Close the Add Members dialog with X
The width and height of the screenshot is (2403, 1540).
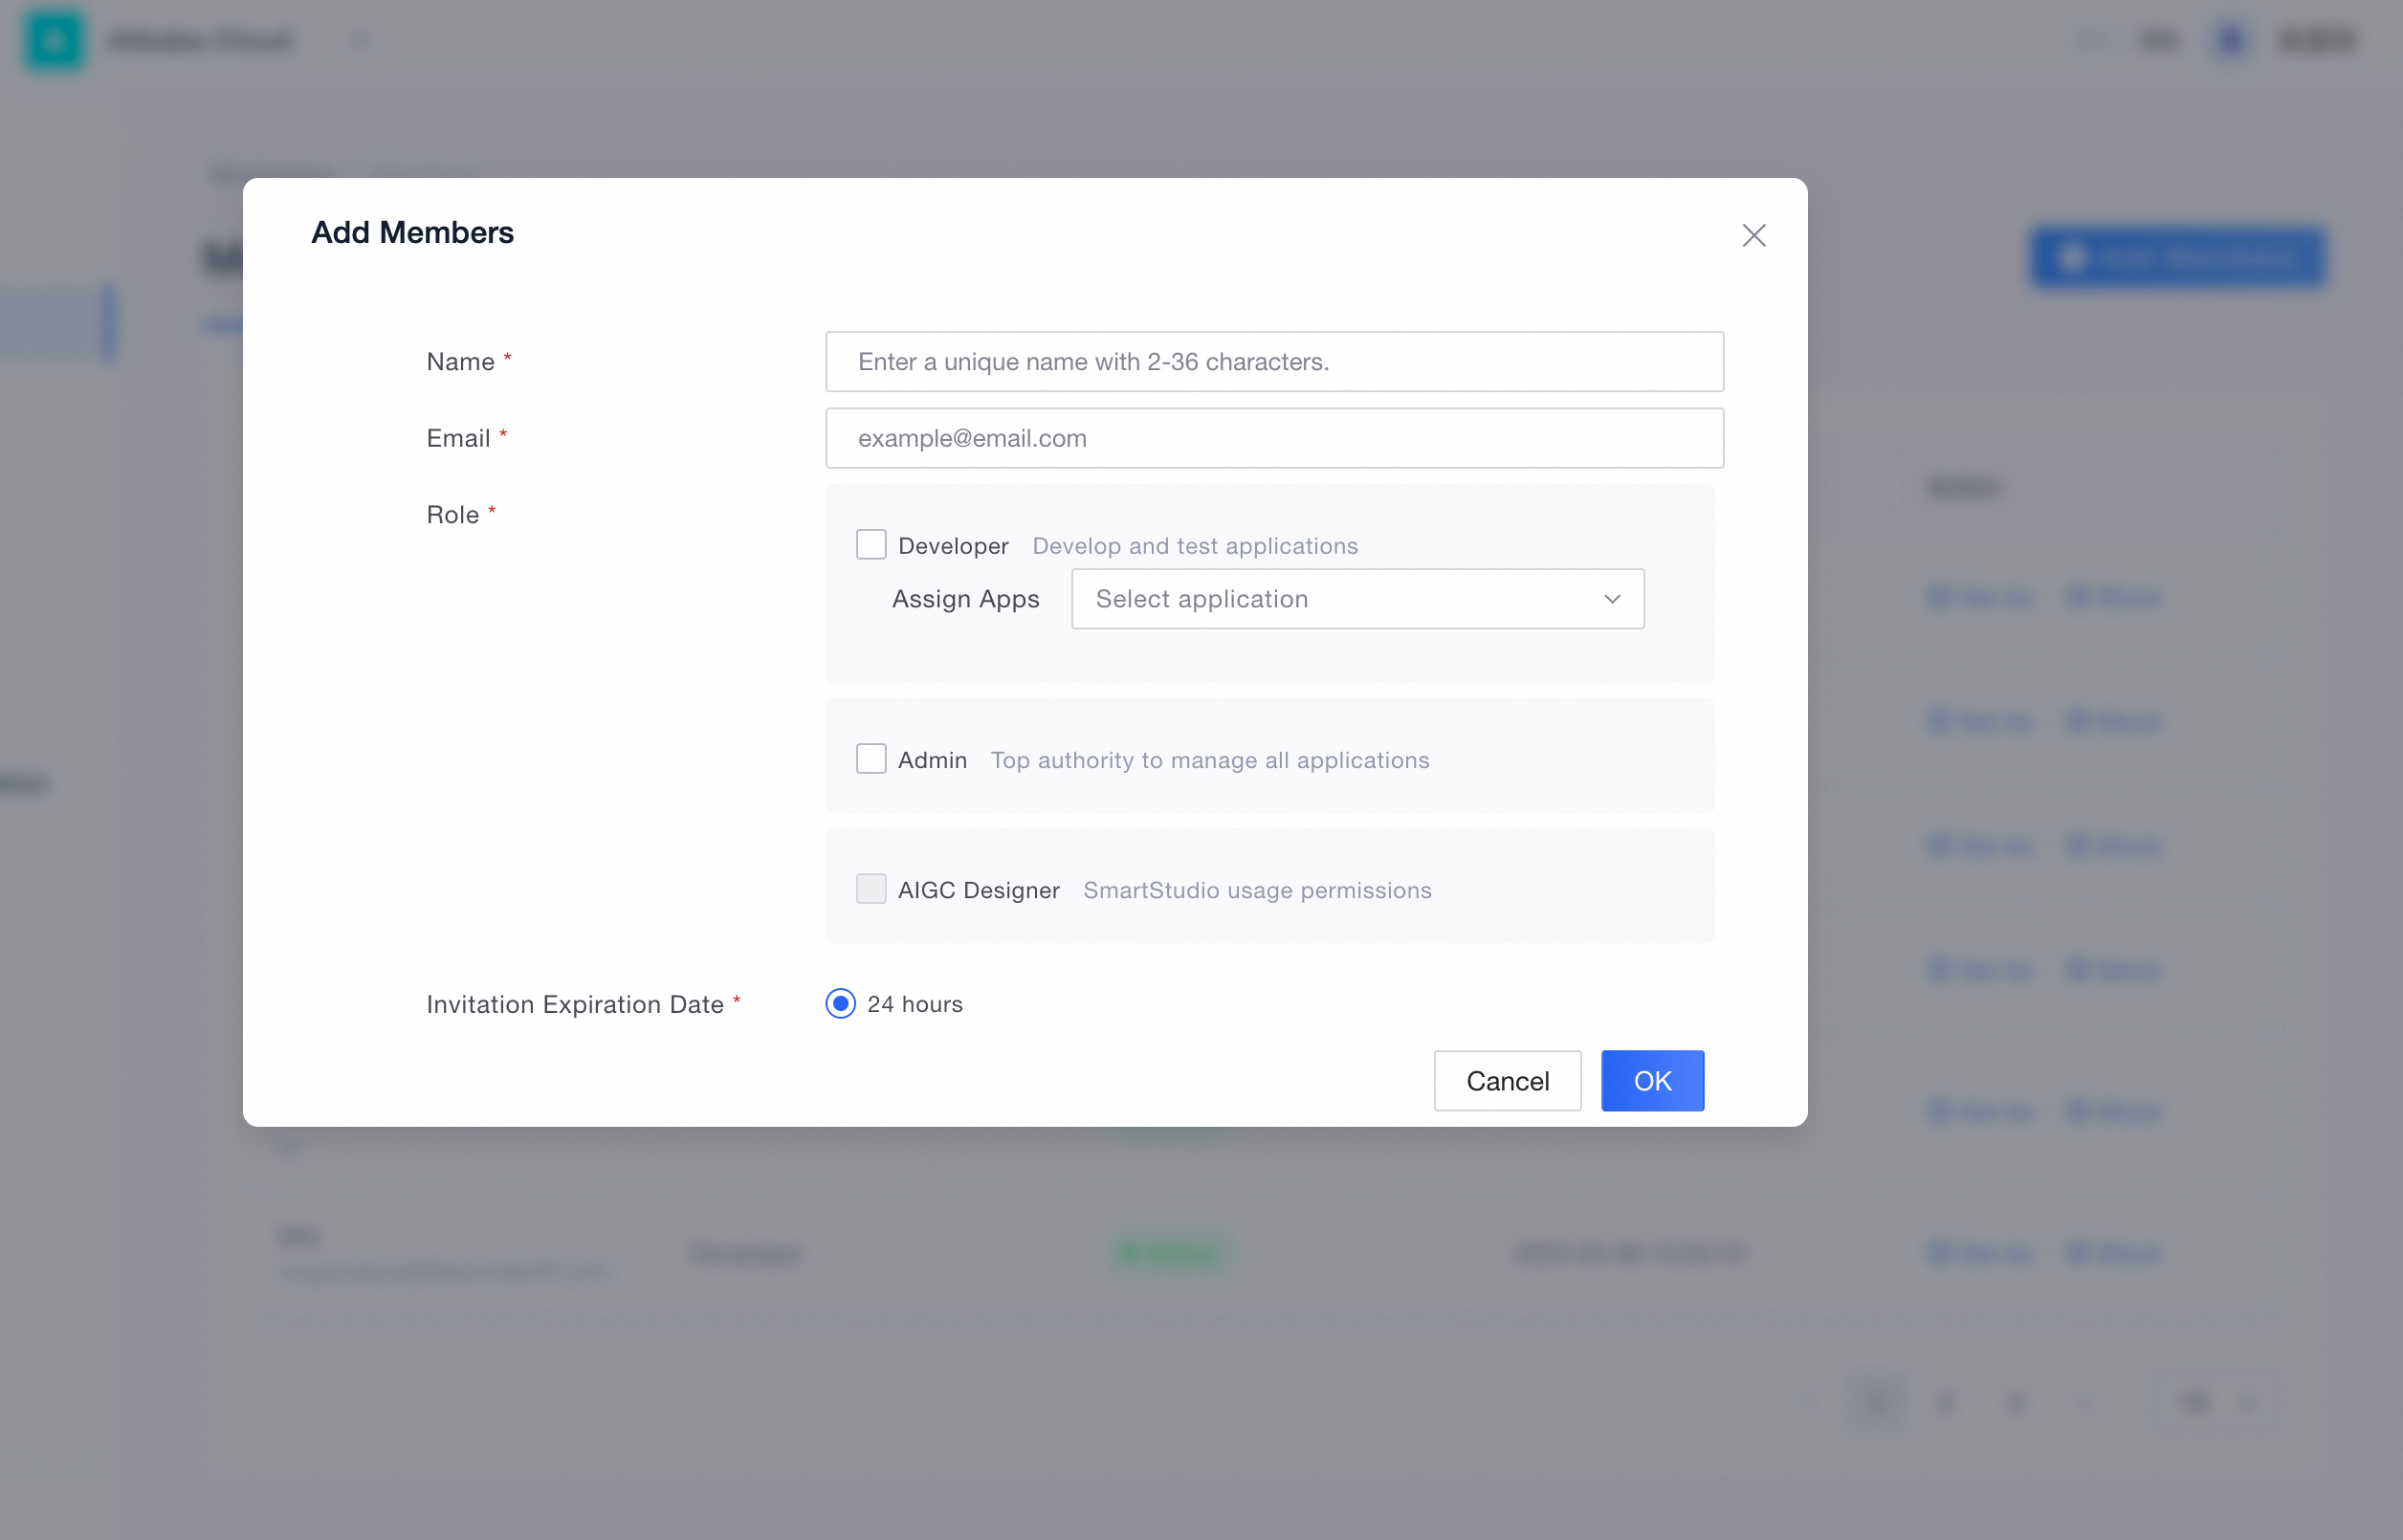(x=1753, y=235)
